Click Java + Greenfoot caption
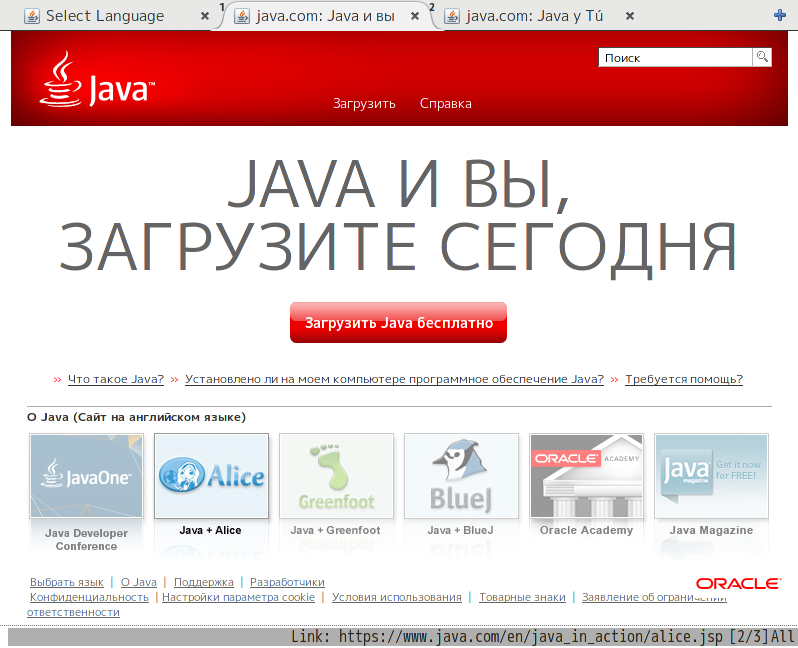The height and width of the screenshot is (648, 798). click(335, 530)
